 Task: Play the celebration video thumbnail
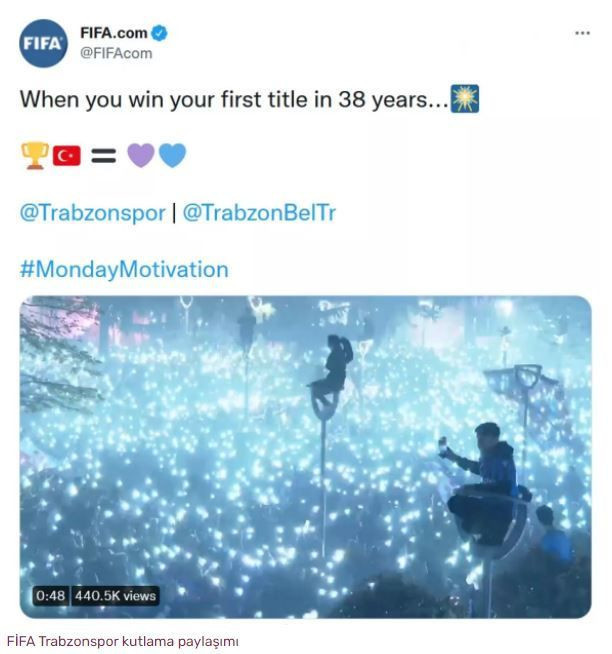click(x=305, y=457)
